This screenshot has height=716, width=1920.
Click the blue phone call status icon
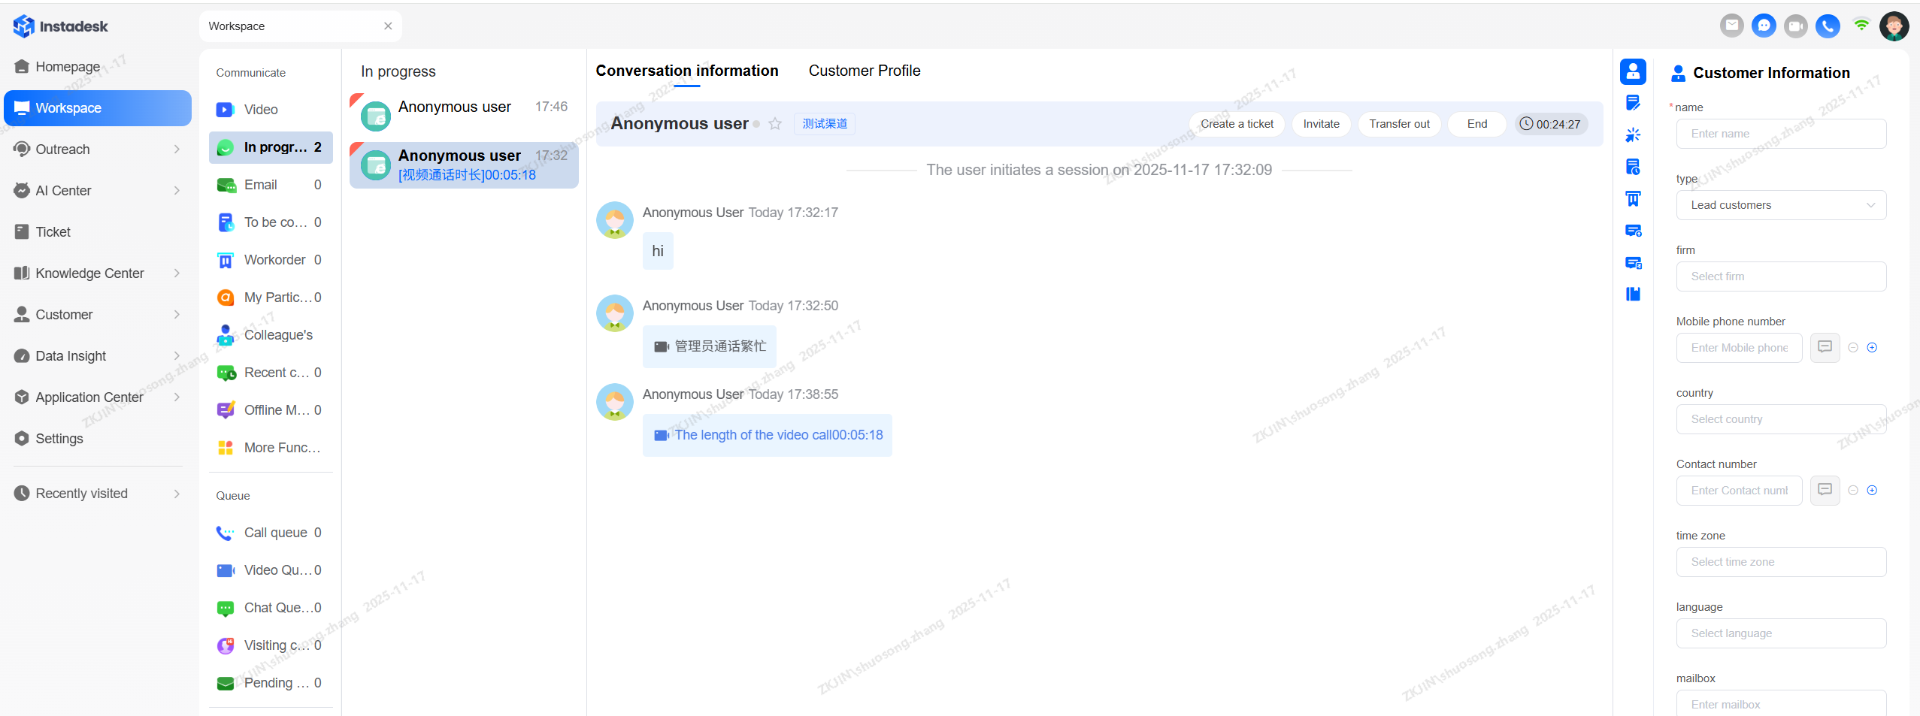tap(1828, 26)
